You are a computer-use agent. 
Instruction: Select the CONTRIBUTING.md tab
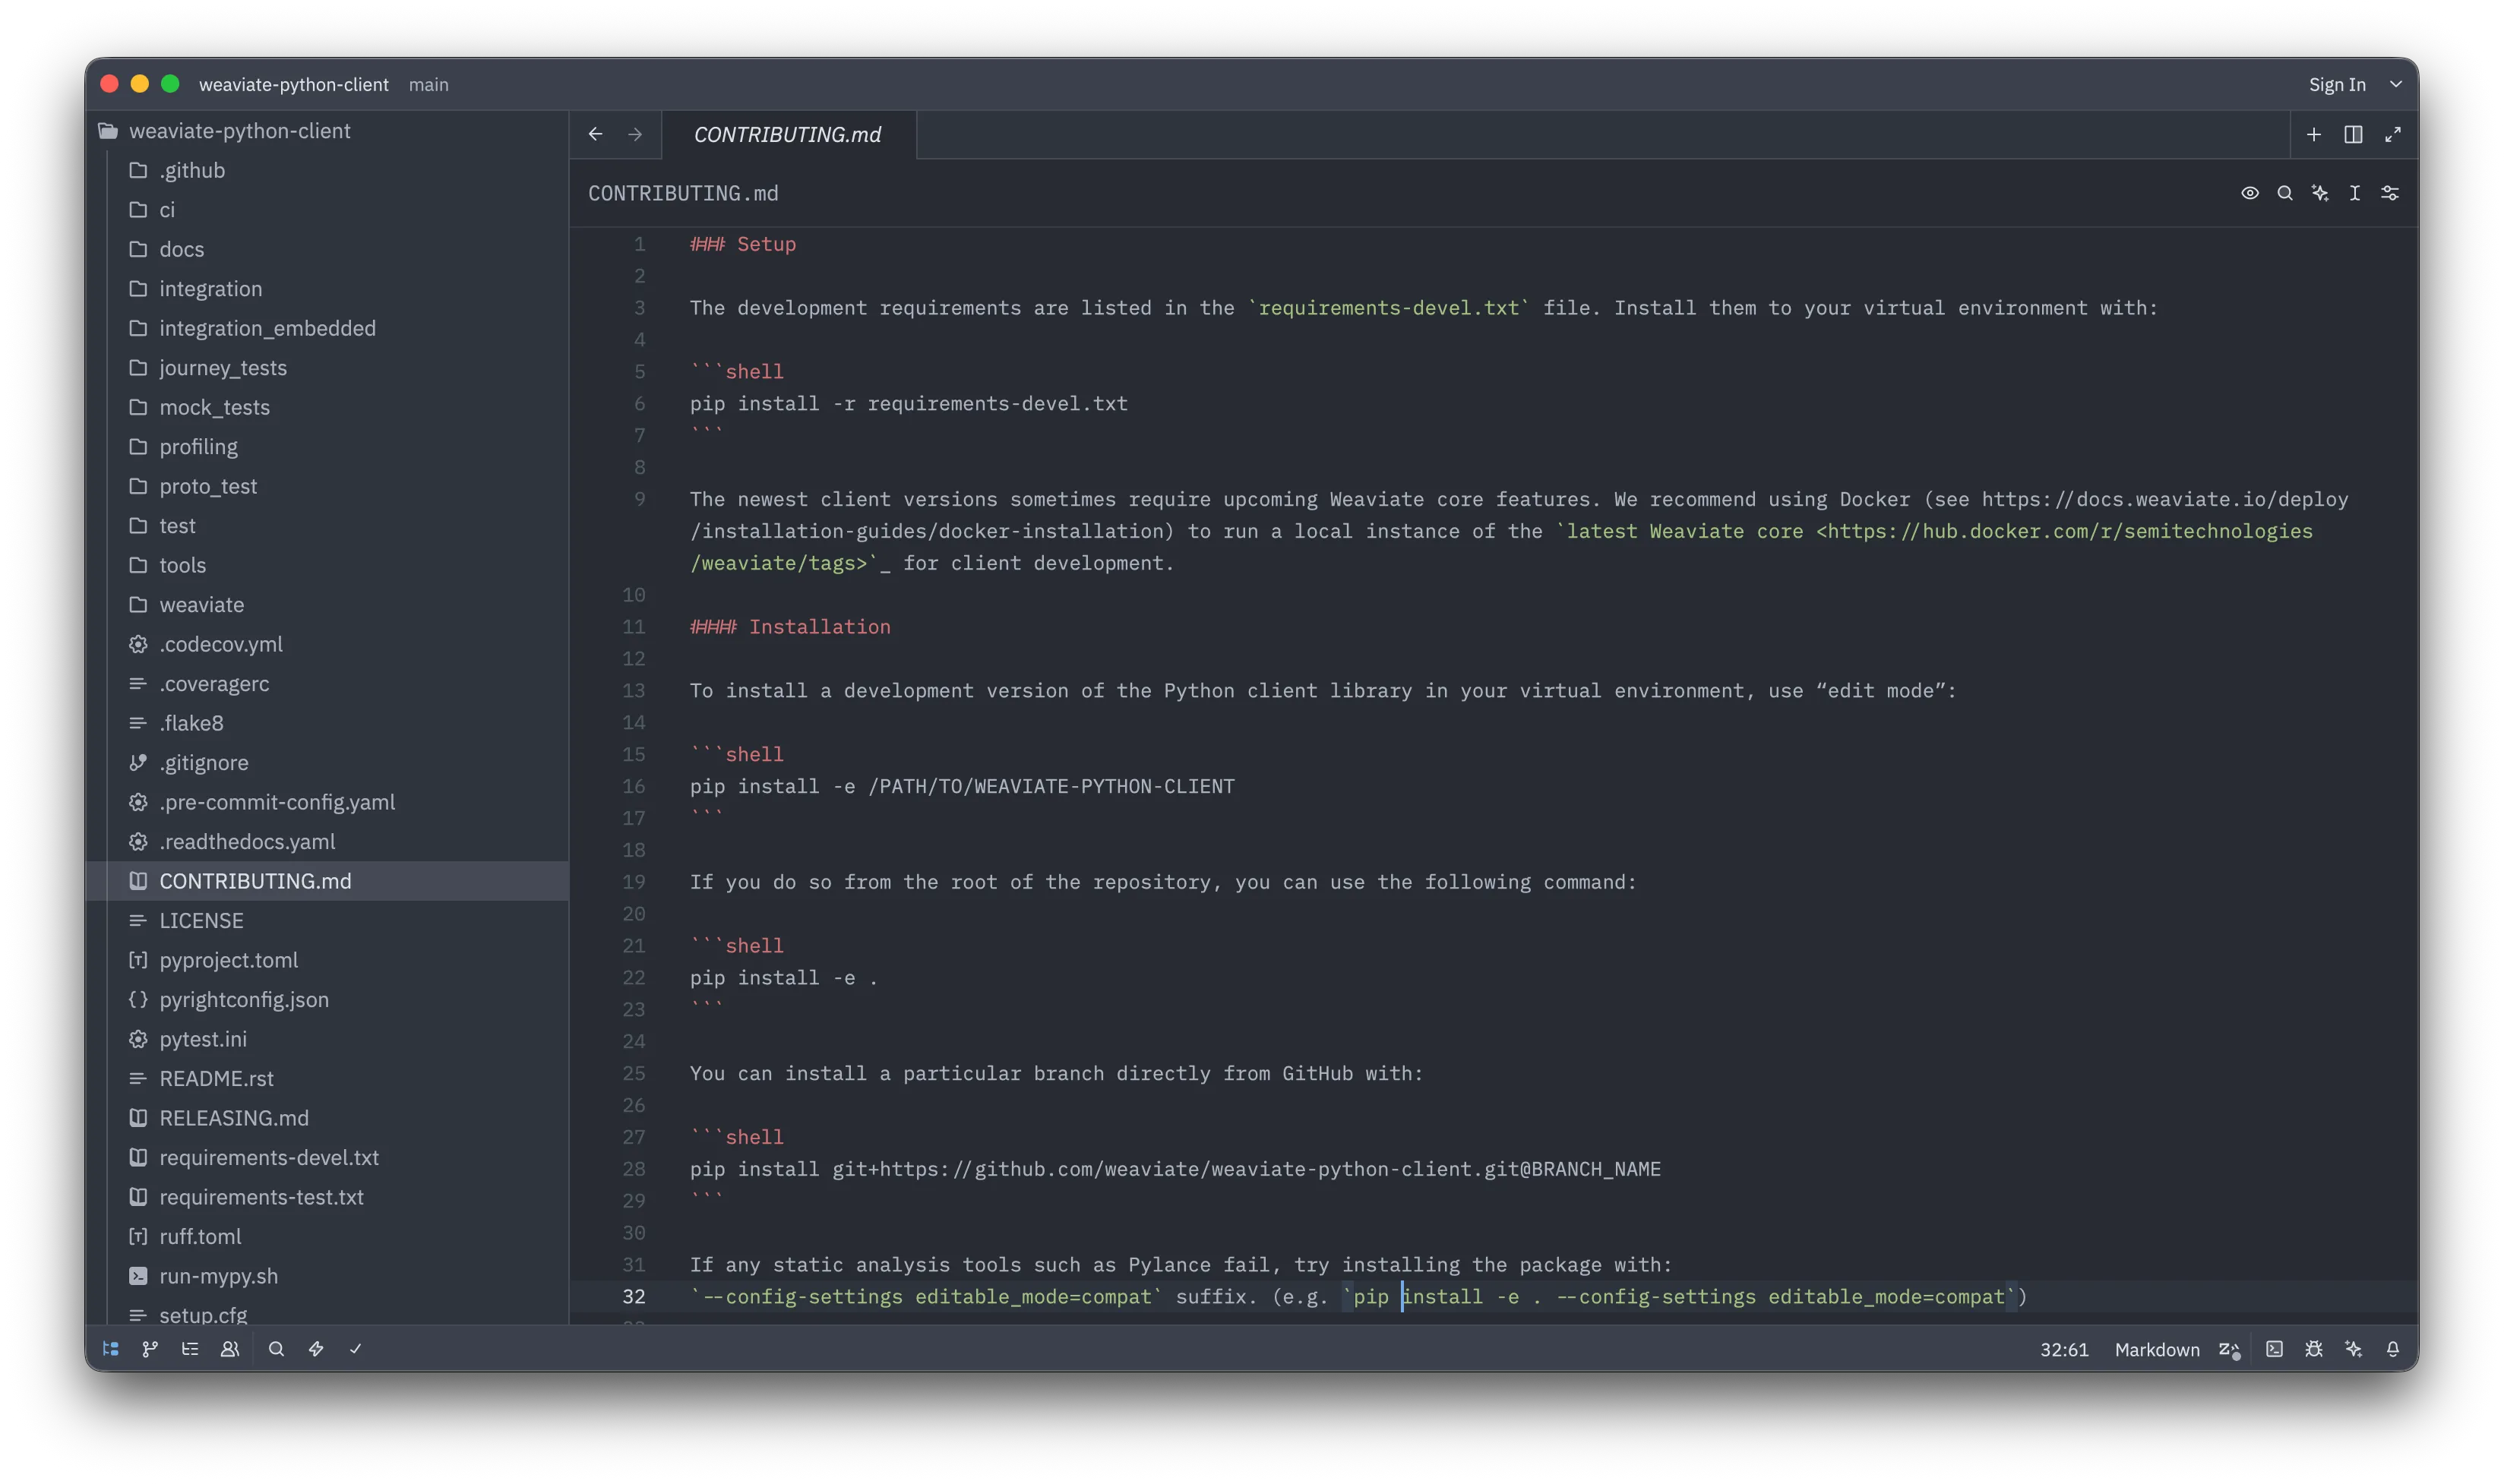[x=787, y=135]
